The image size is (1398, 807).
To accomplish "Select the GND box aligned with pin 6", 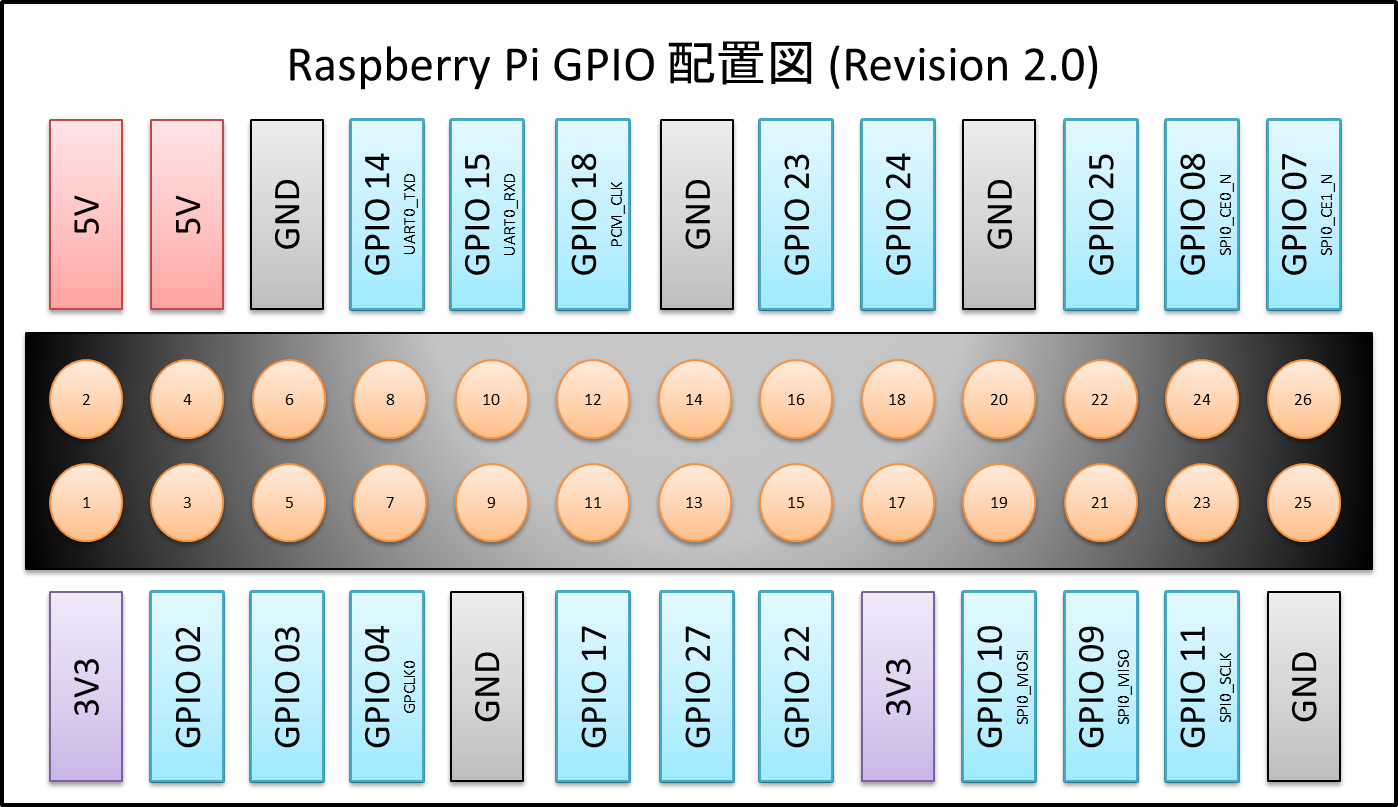I will click(x=287, y=214).
